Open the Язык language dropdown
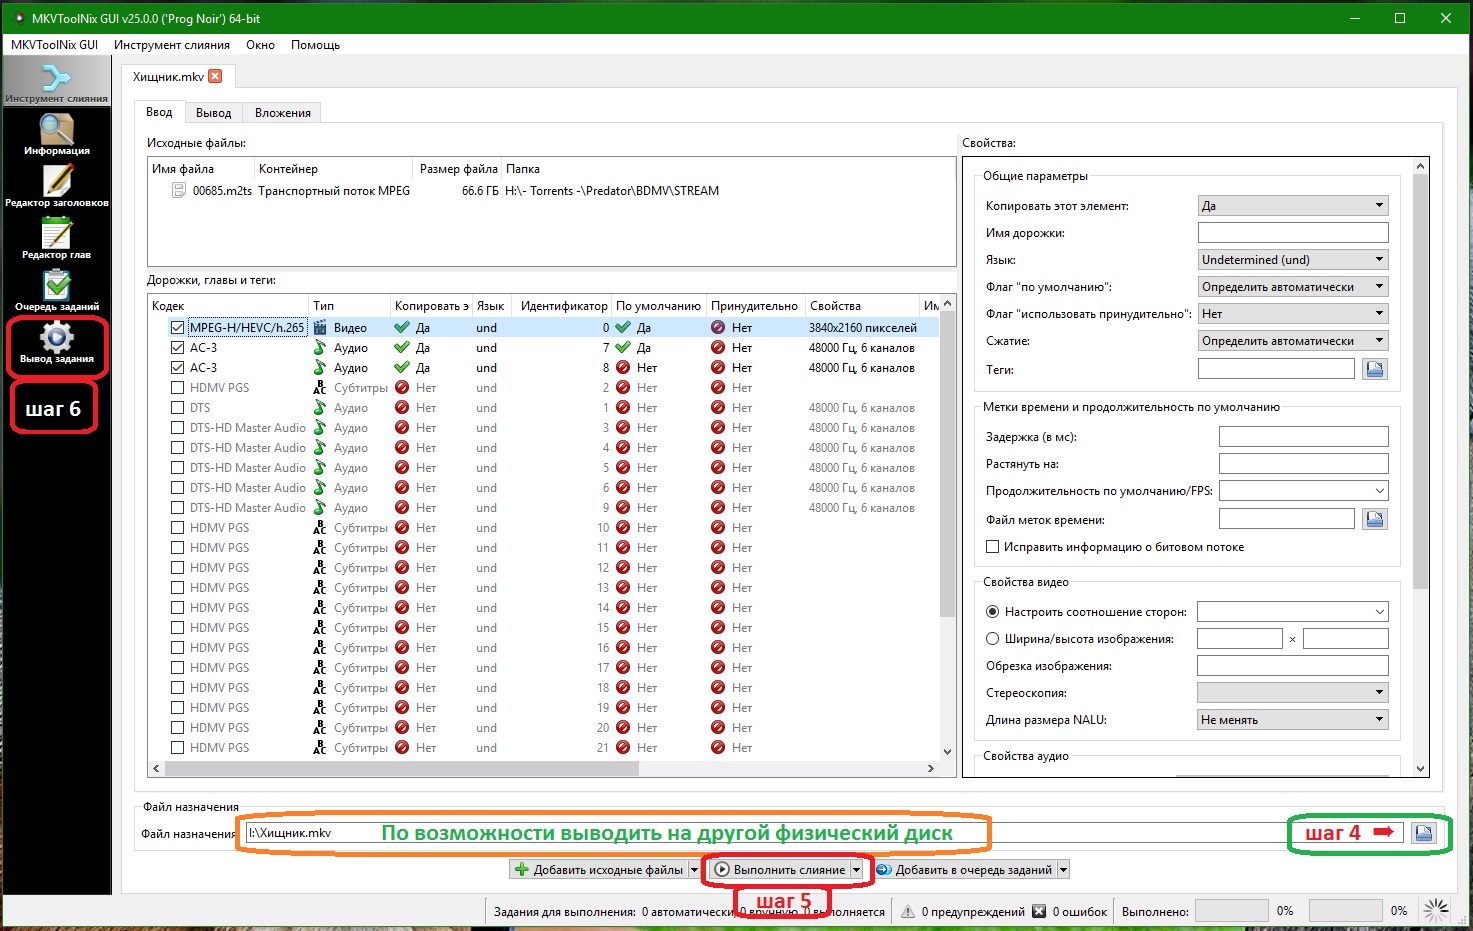The height and width of the screenshot is (931, 1473). 1292,260
